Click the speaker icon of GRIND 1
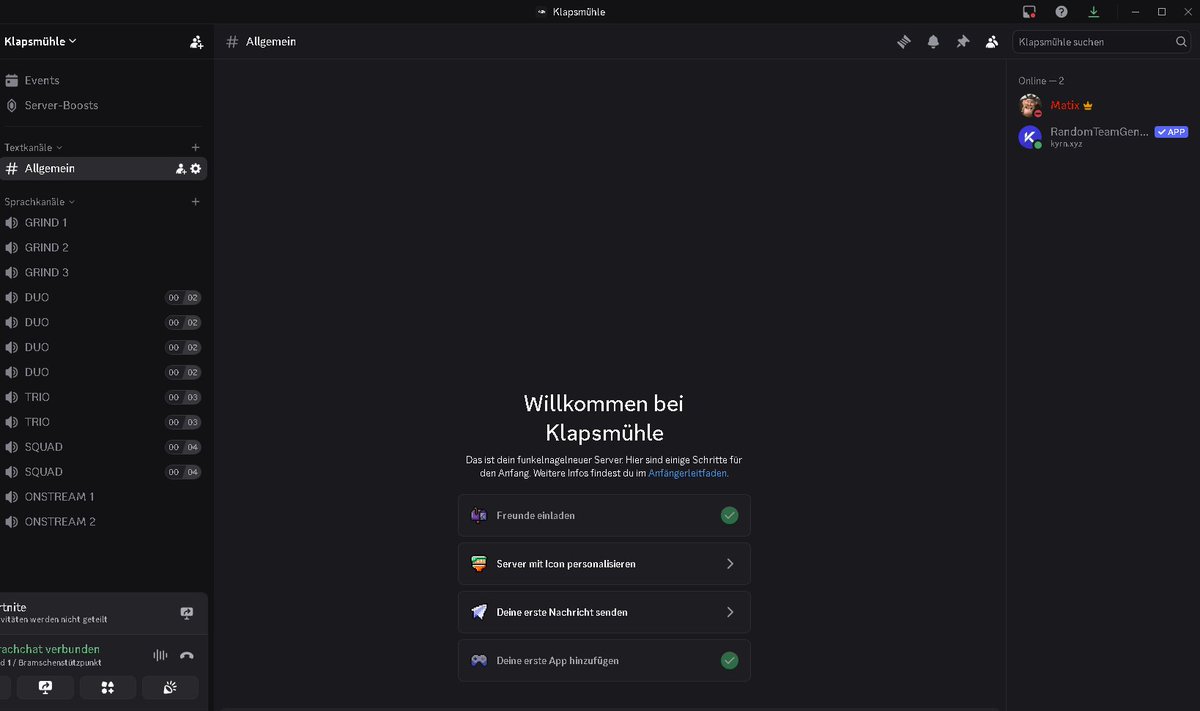Viewport: 1200px width, 711px height. 12,222
